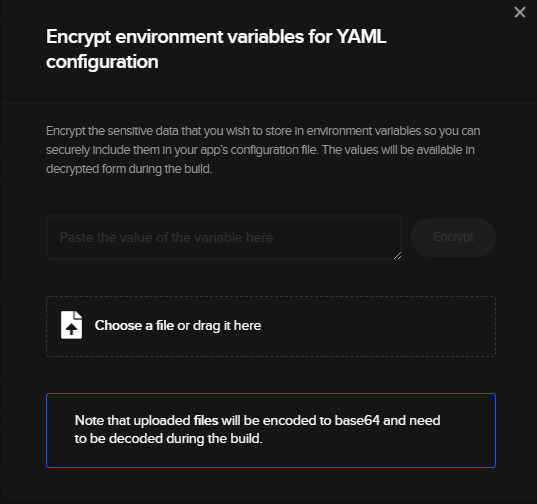Click the blue-bordered base64 note box
537x504 pixels.
pyautogui.click(x=271, y=430)
